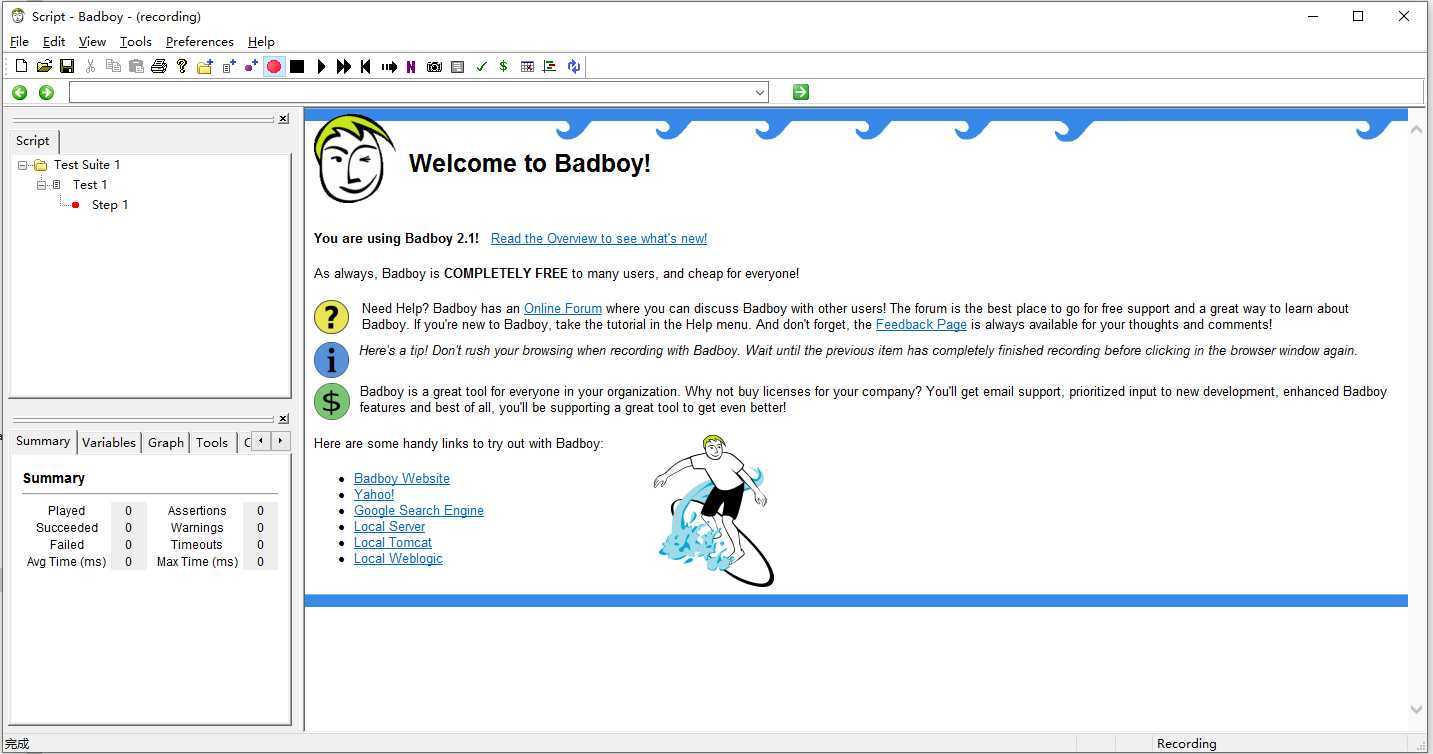Collapse the Test 1 tree node
Screen dimensions: 1433x754
(41, 185)
